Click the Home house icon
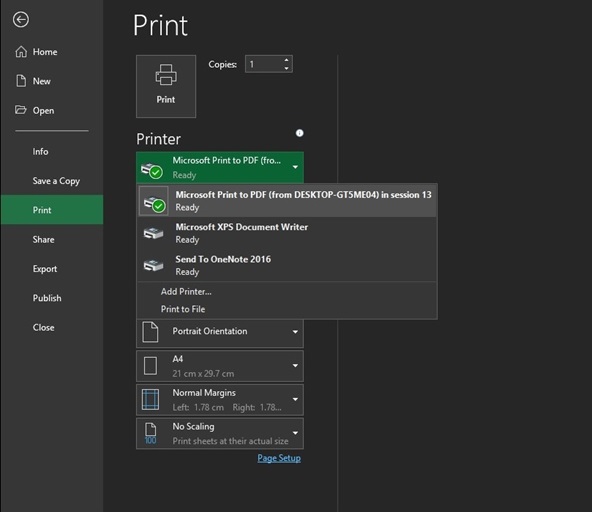 tap(21, 51)
